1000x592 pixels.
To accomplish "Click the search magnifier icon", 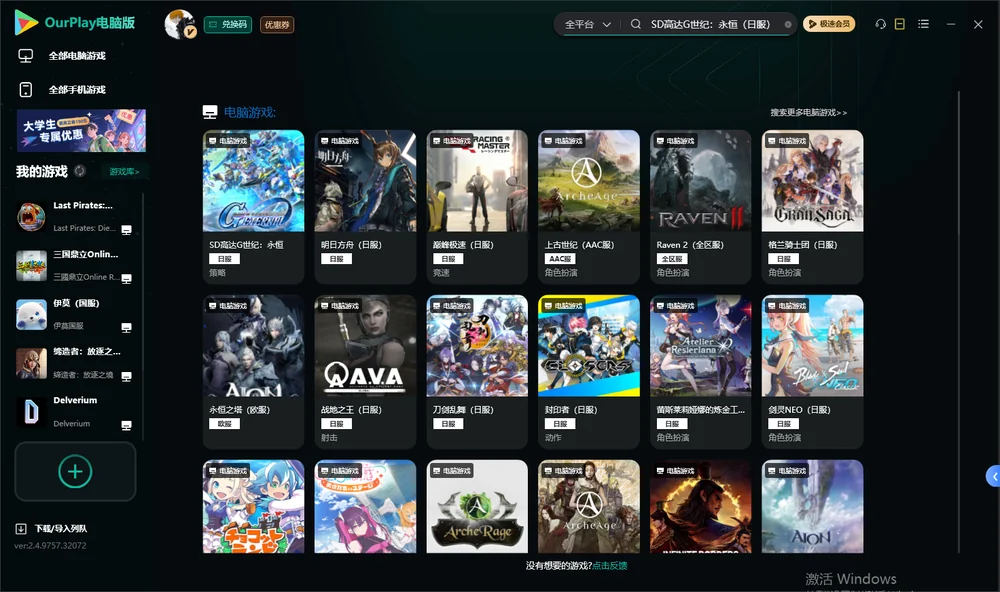I will 635,24.
